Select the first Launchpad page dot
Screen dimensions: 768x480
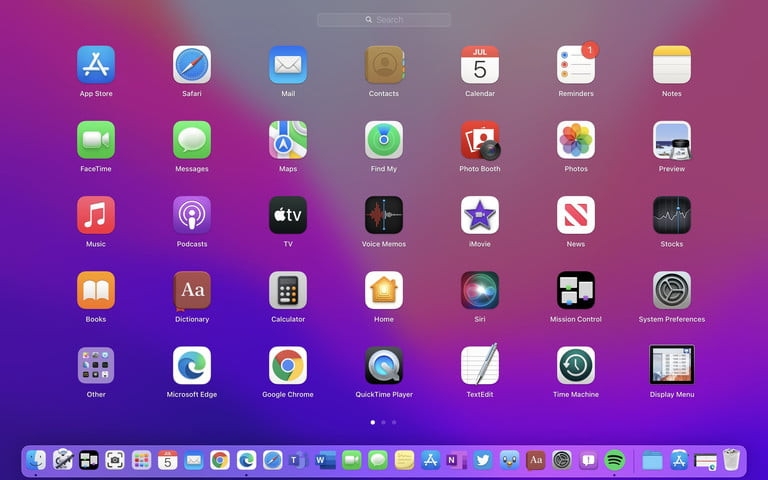pos(373,422)
